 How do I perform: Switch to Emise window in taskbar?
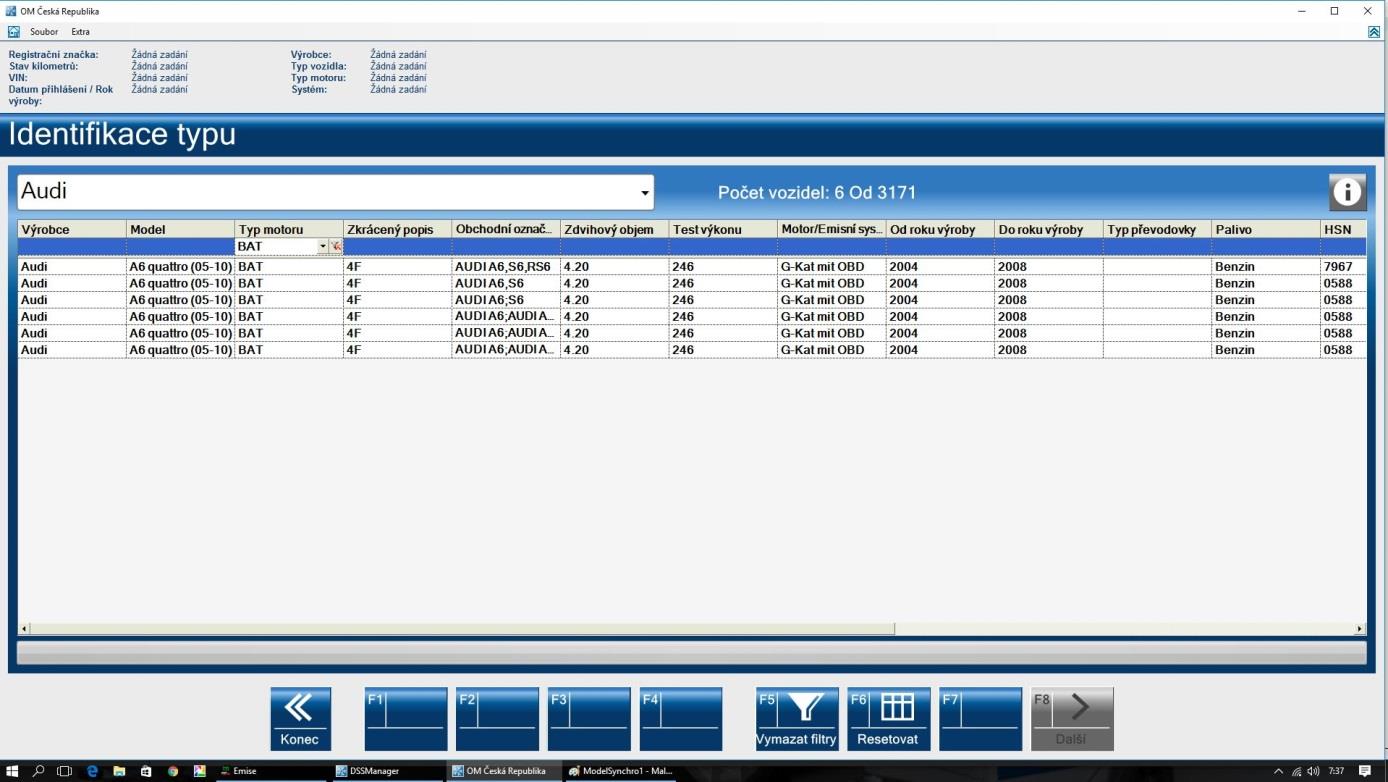(270, 771)
